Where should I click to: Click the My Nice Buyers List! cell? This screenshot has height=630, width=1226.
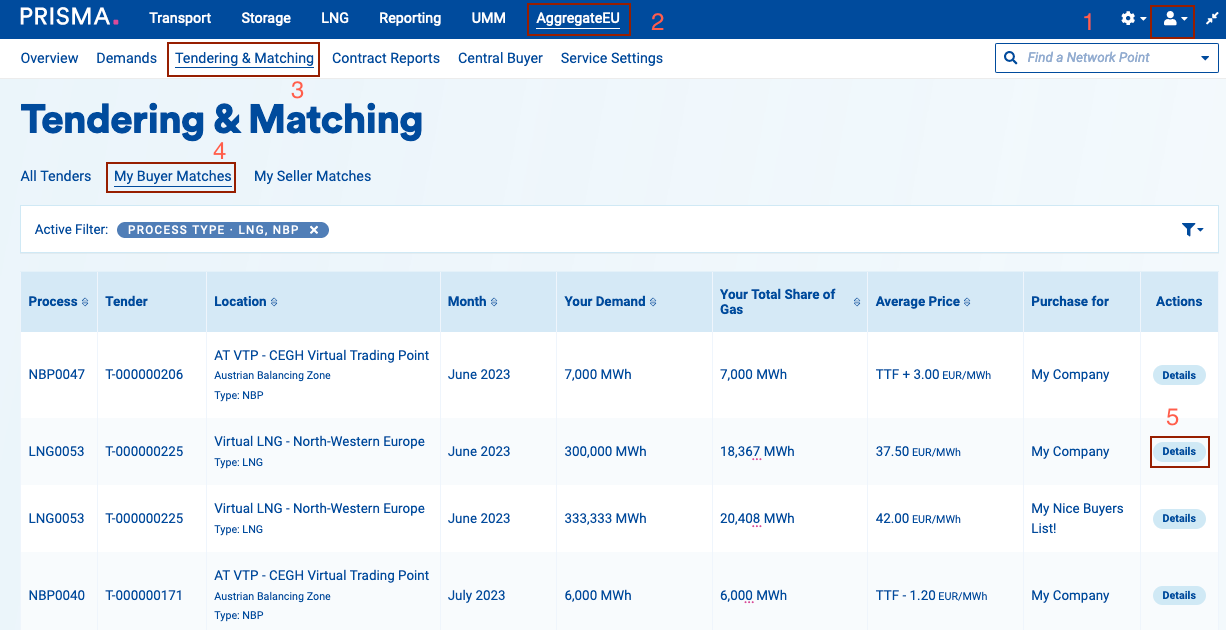click(1077, 518)
